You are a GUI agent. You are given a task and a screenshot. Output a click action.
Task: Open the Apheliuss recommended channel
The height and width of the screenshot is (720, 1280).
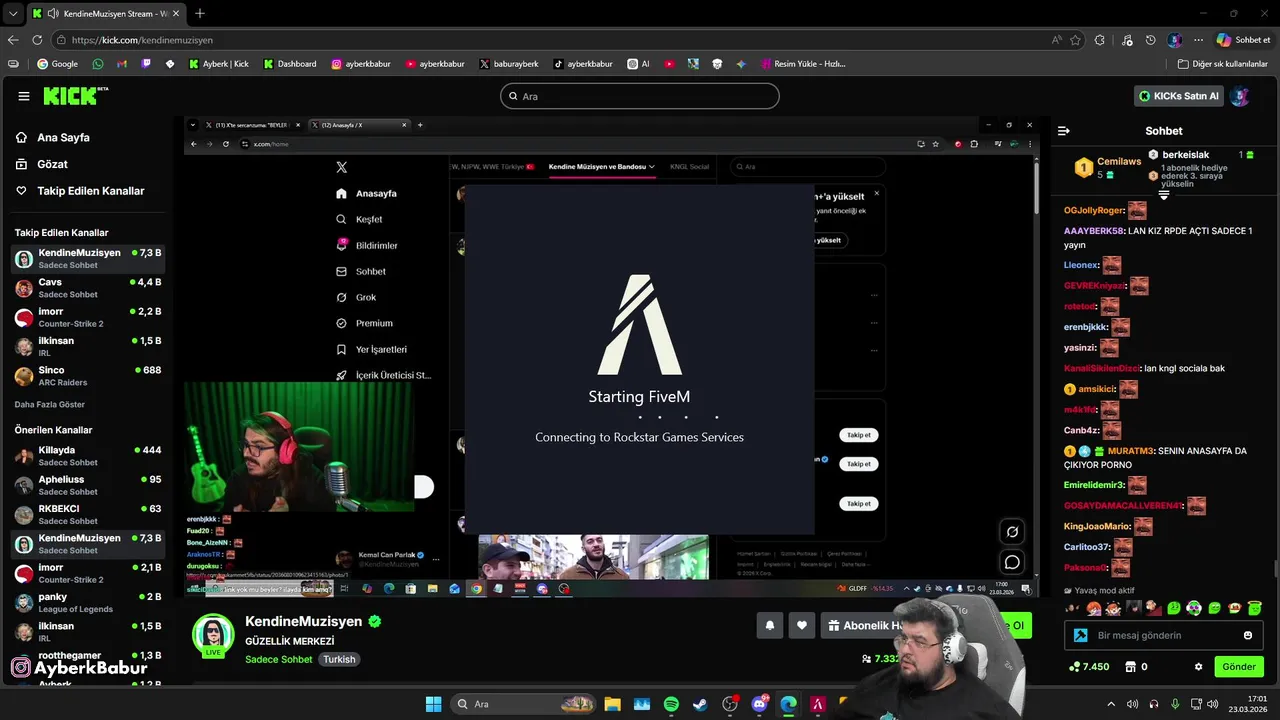coord(88,485)
